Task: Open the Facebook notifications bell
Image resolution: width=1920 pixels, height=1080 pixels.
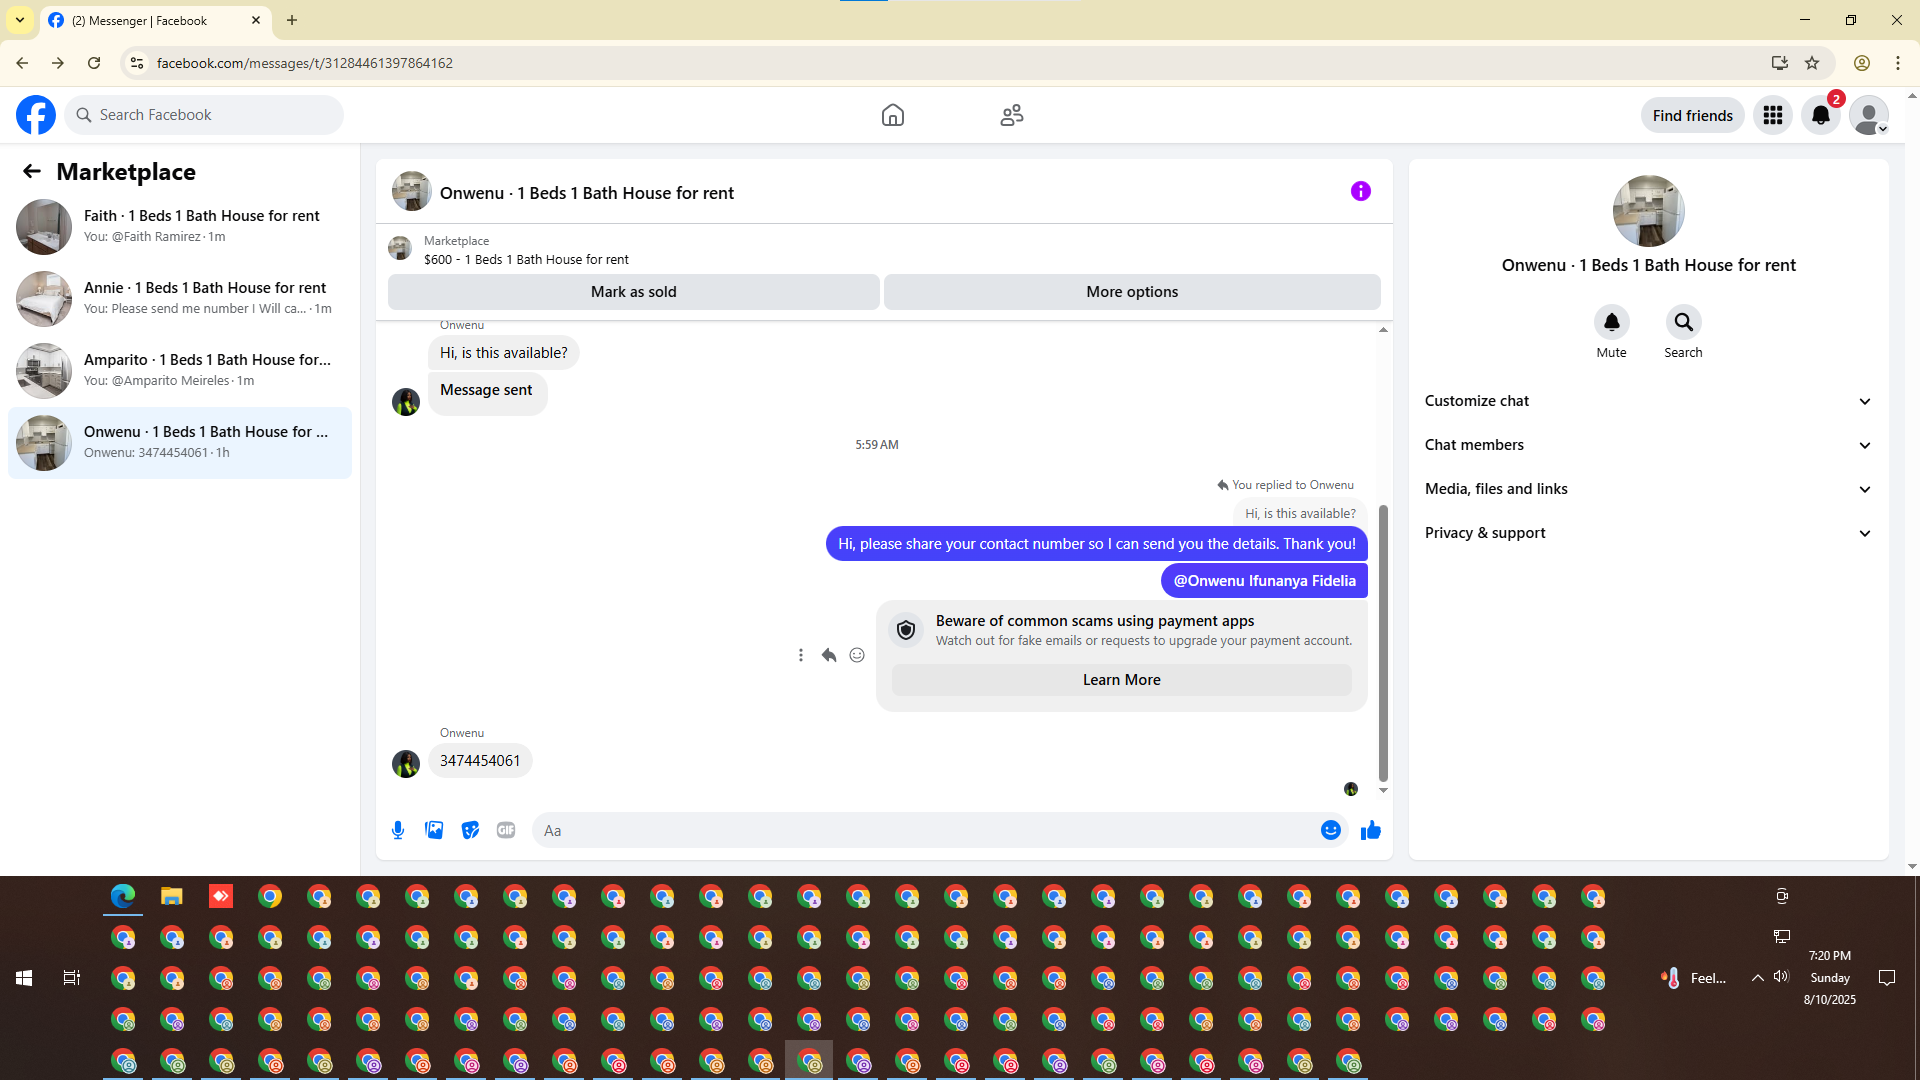Action: pos(1820,116)
